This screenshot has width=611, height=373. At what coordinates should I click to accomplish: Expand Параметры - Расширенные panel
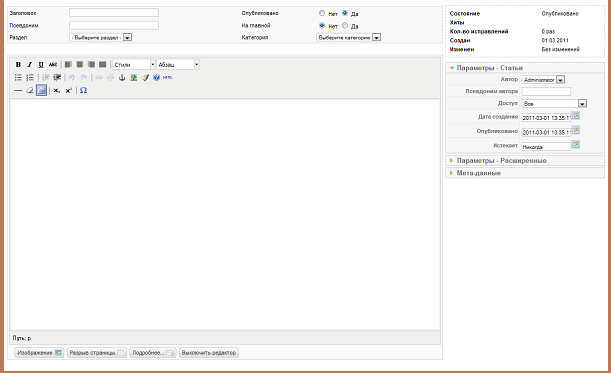point(524,161)
